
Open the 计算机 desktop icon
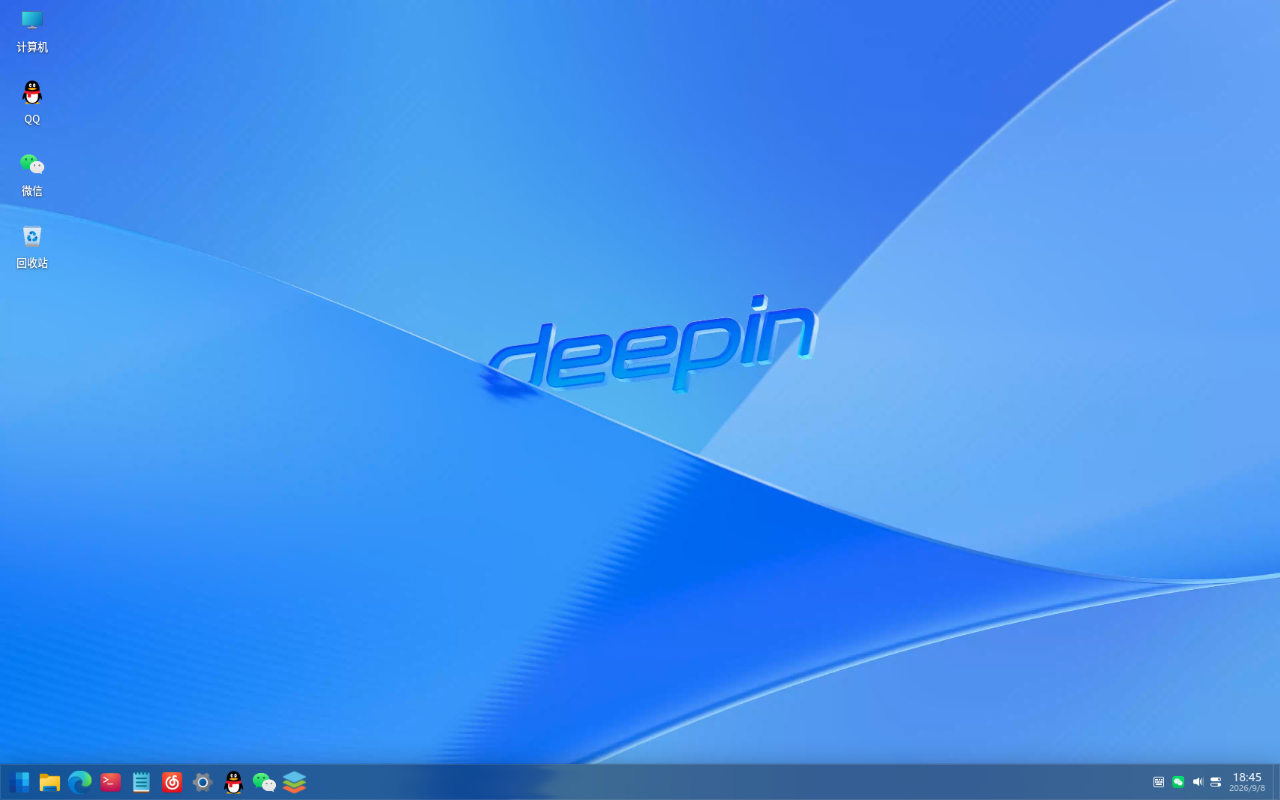coord(32,31)
